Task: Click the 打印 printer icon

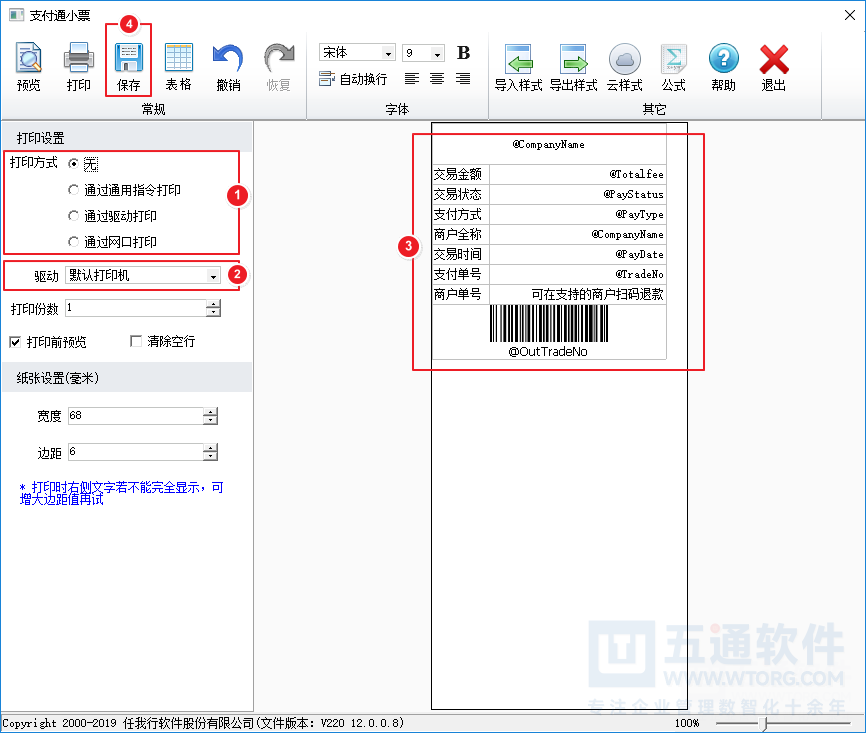Action: 78,67
